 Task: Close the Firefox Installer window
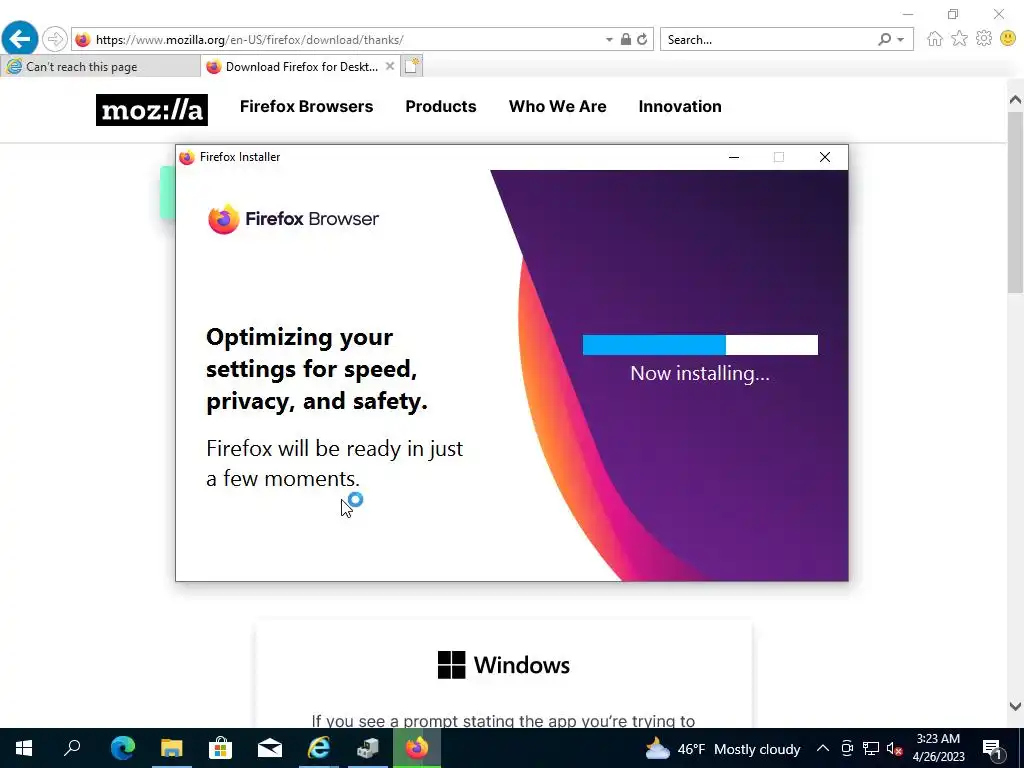click(825, 157)
